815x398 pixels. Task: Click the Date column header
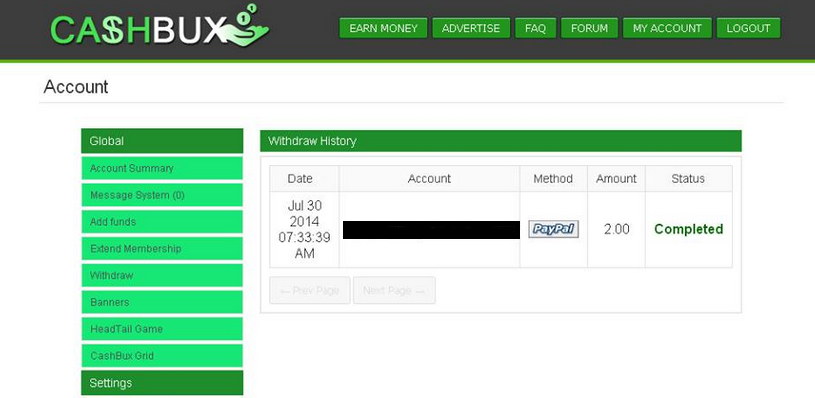click(x=305, y=179)
